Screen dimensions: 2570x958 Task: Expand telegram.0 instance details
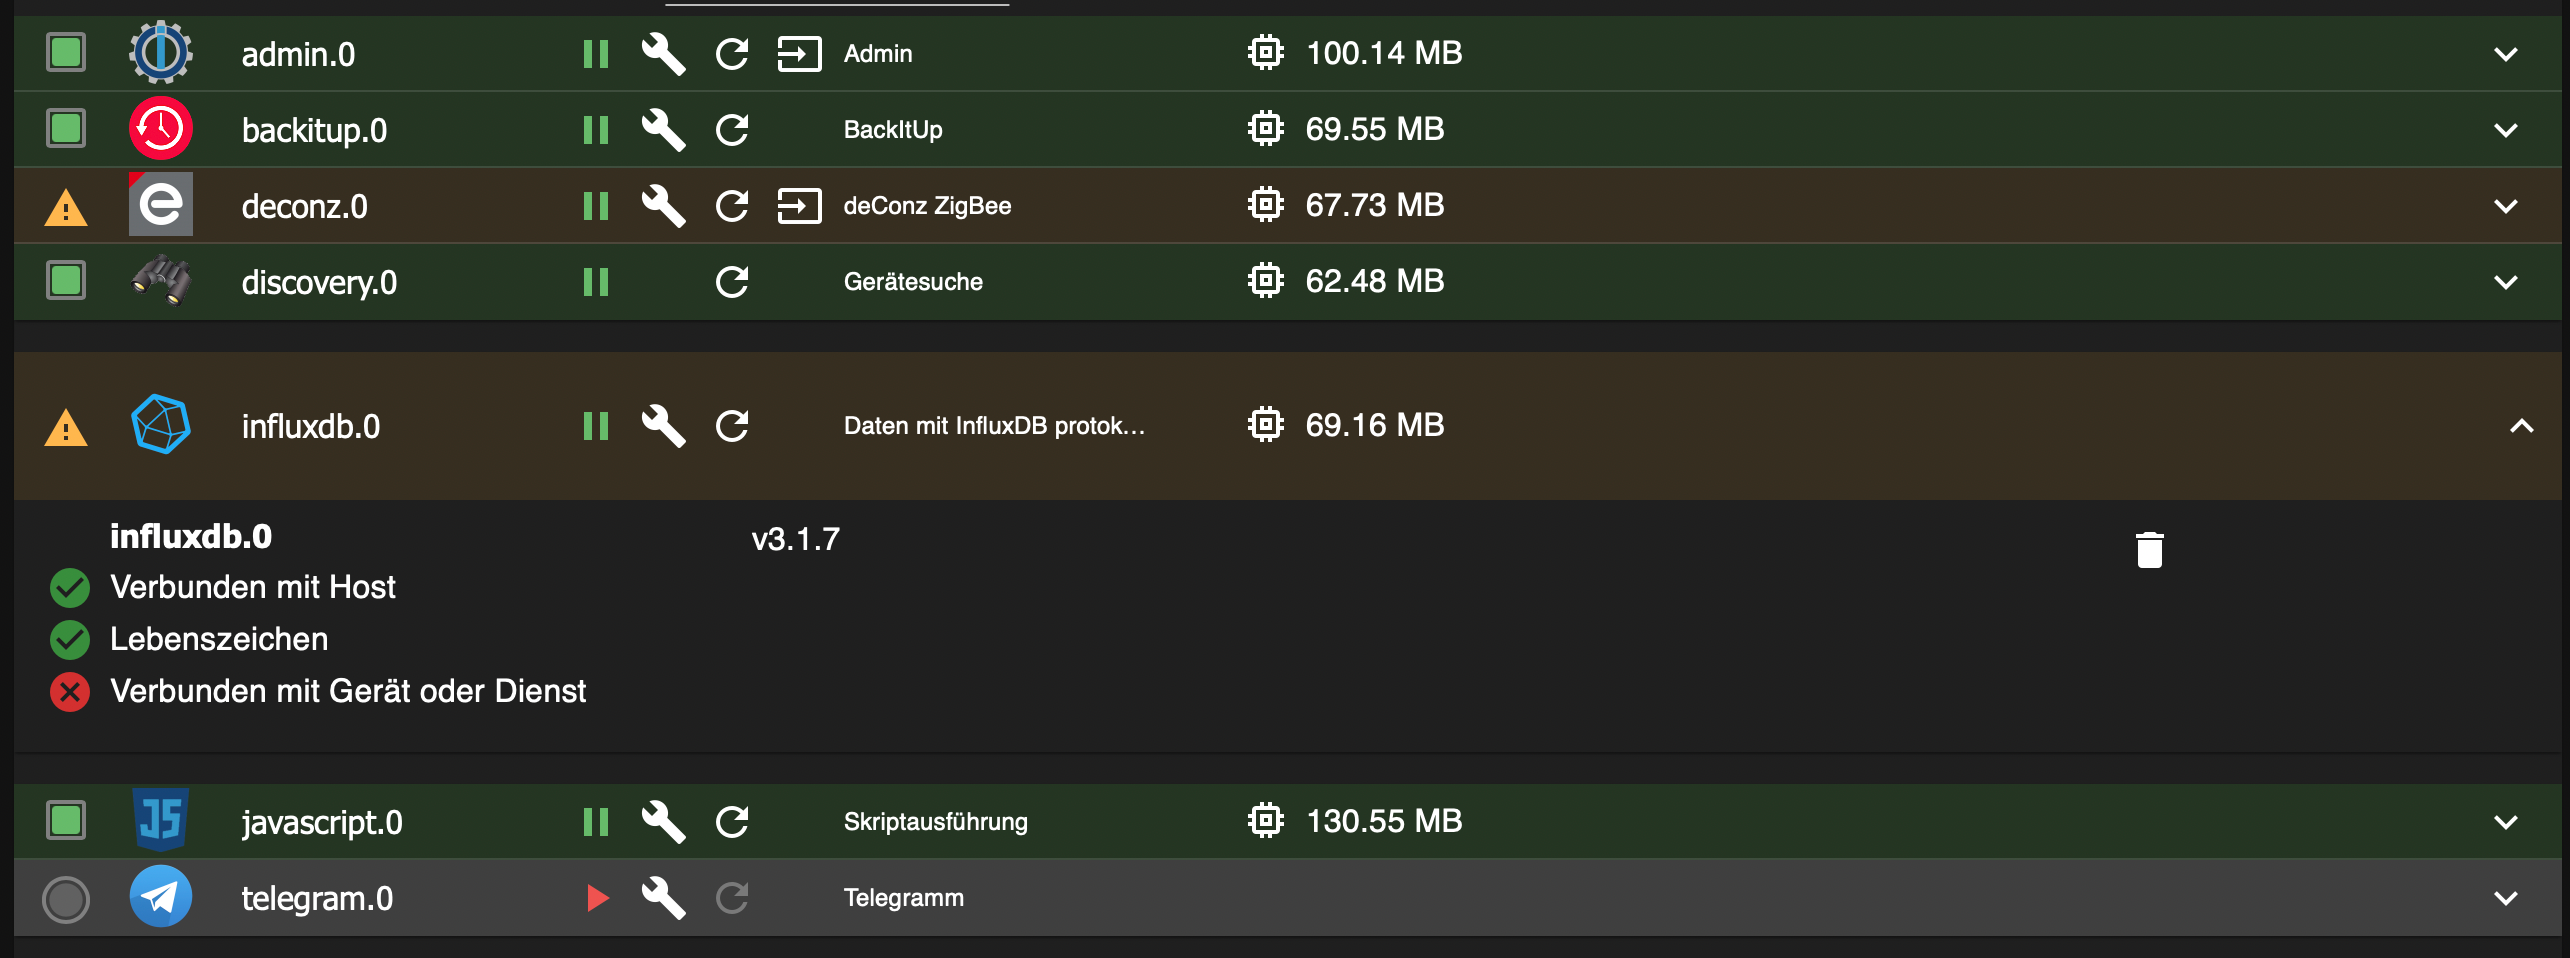pyautogui.click(x=2505, y=898)
